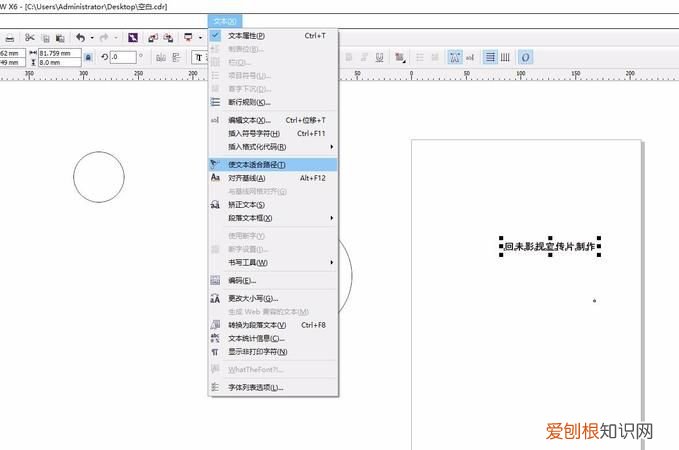Image resolution: width=679 pixels, height=450 pixels.
Task: Click the circle shape on the canvas
Action: point(99,177)
